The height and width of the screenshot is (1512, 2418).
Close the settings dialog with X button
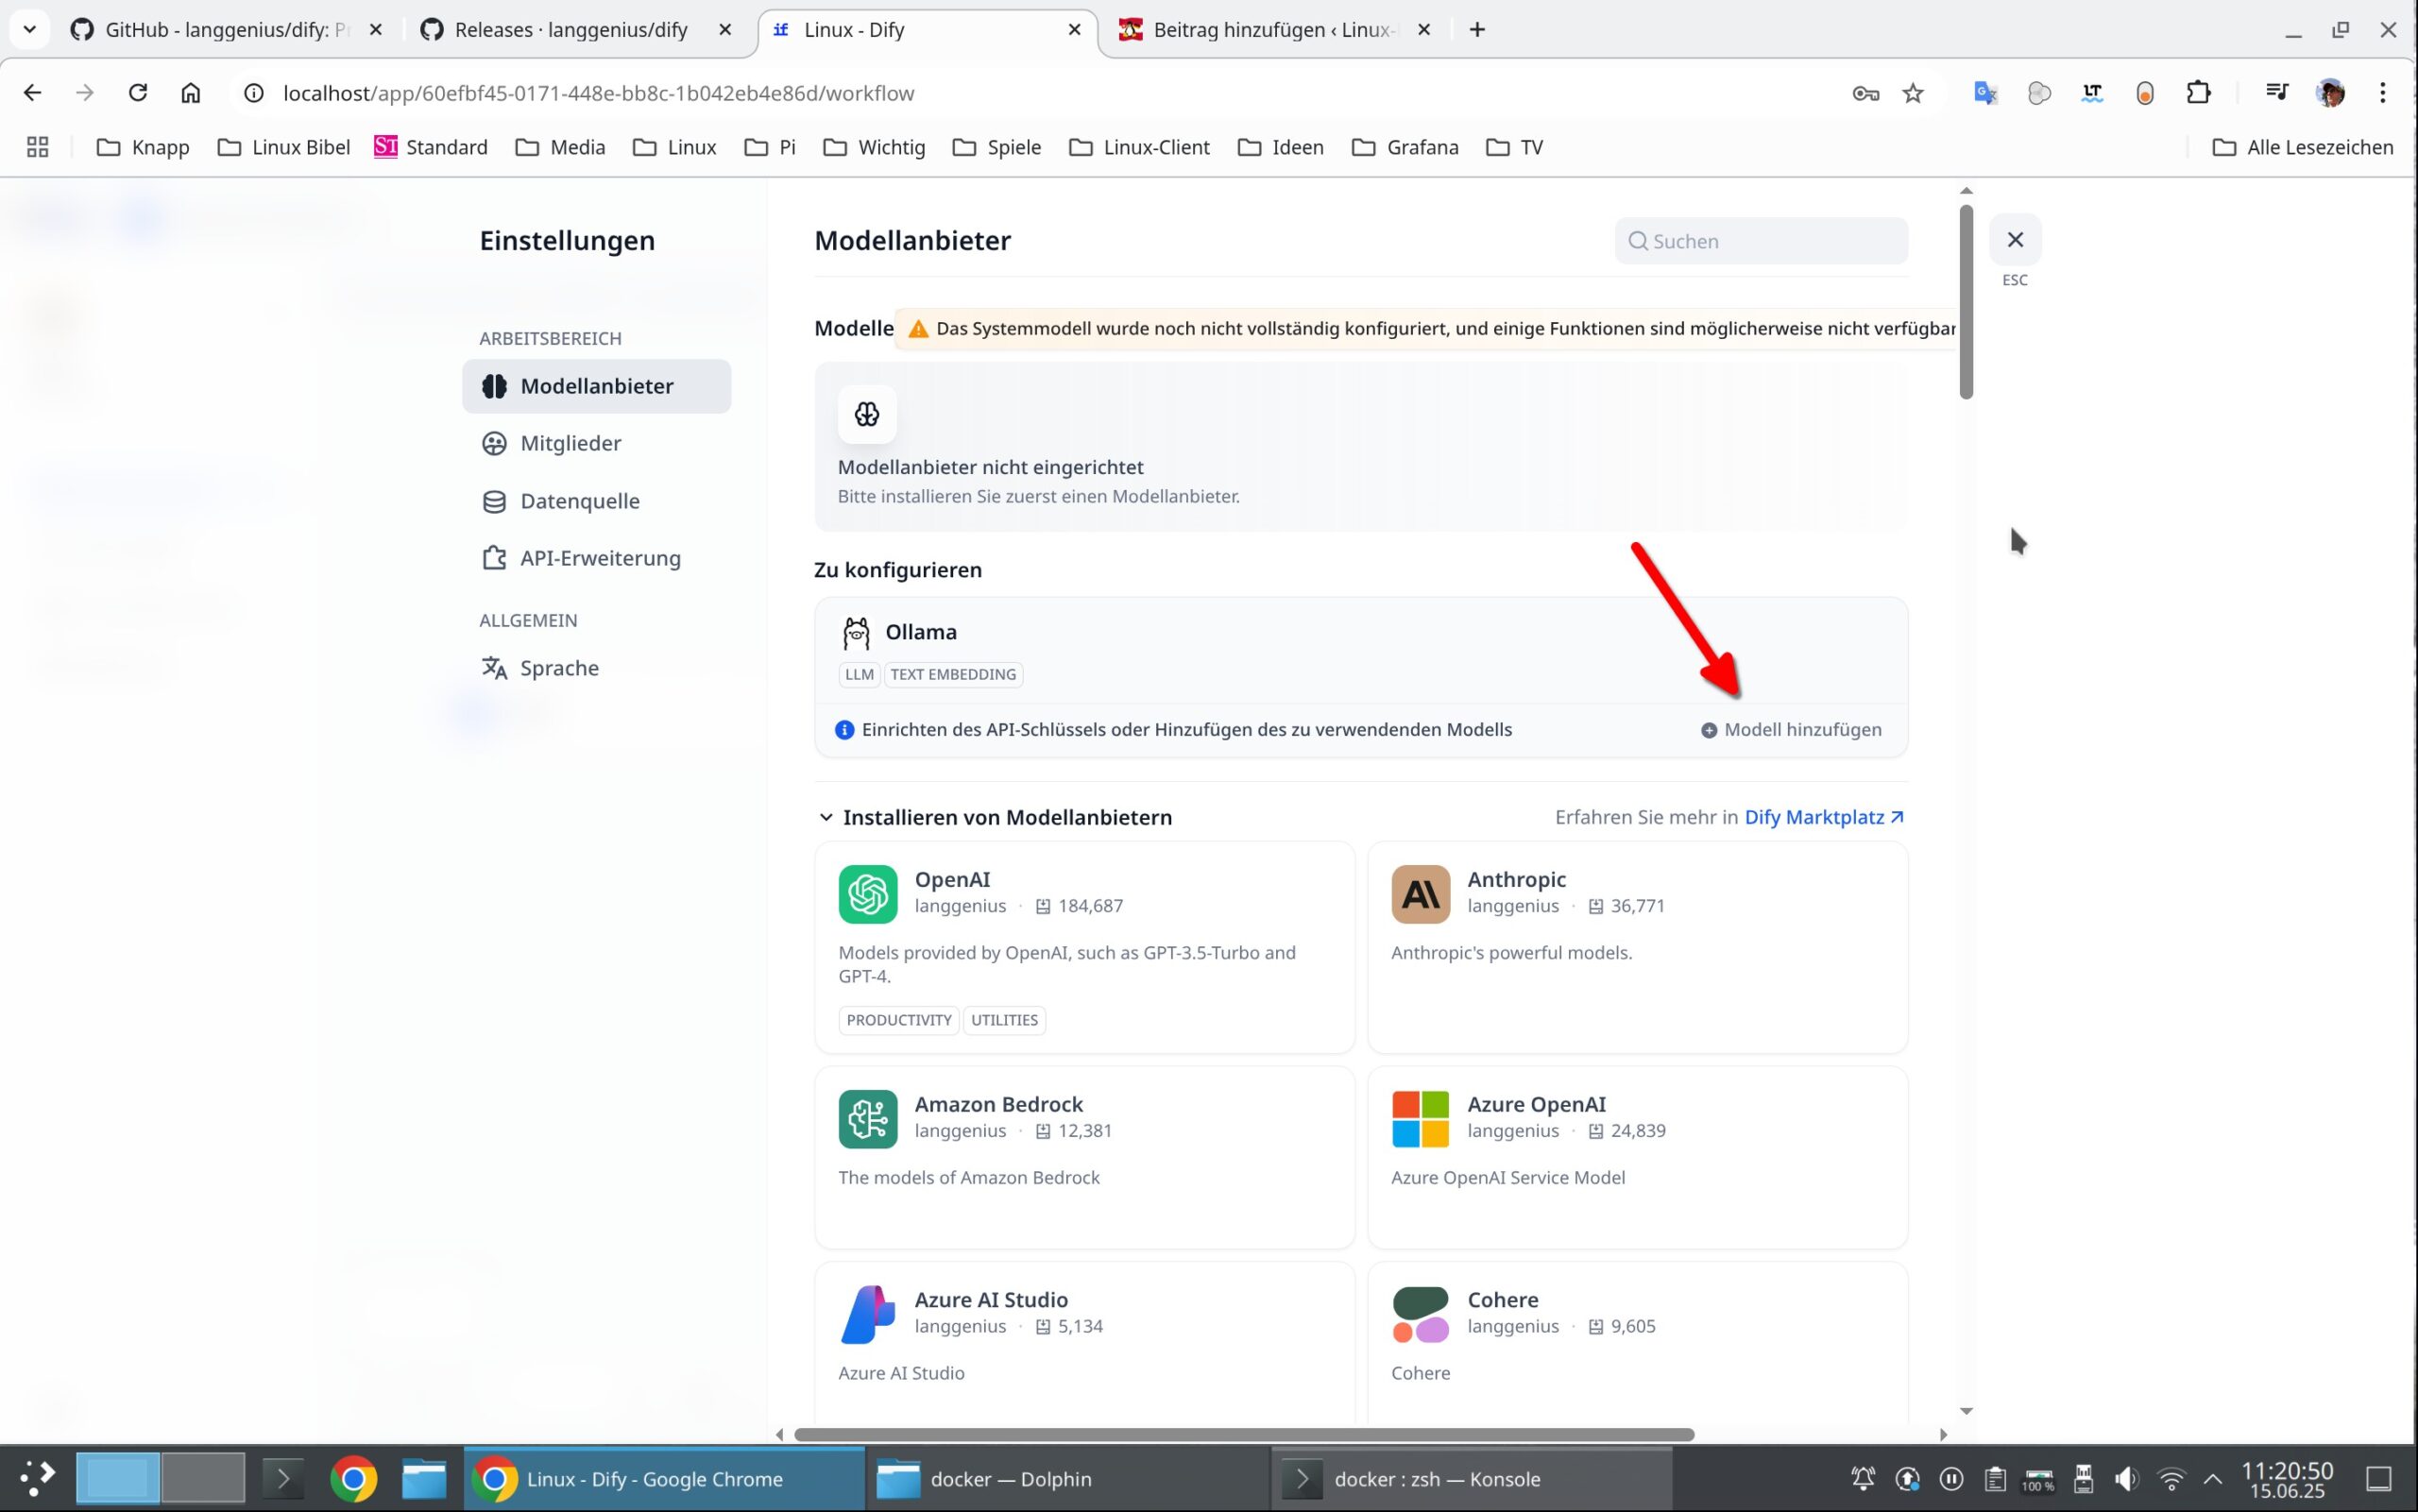coord(2014,240)
